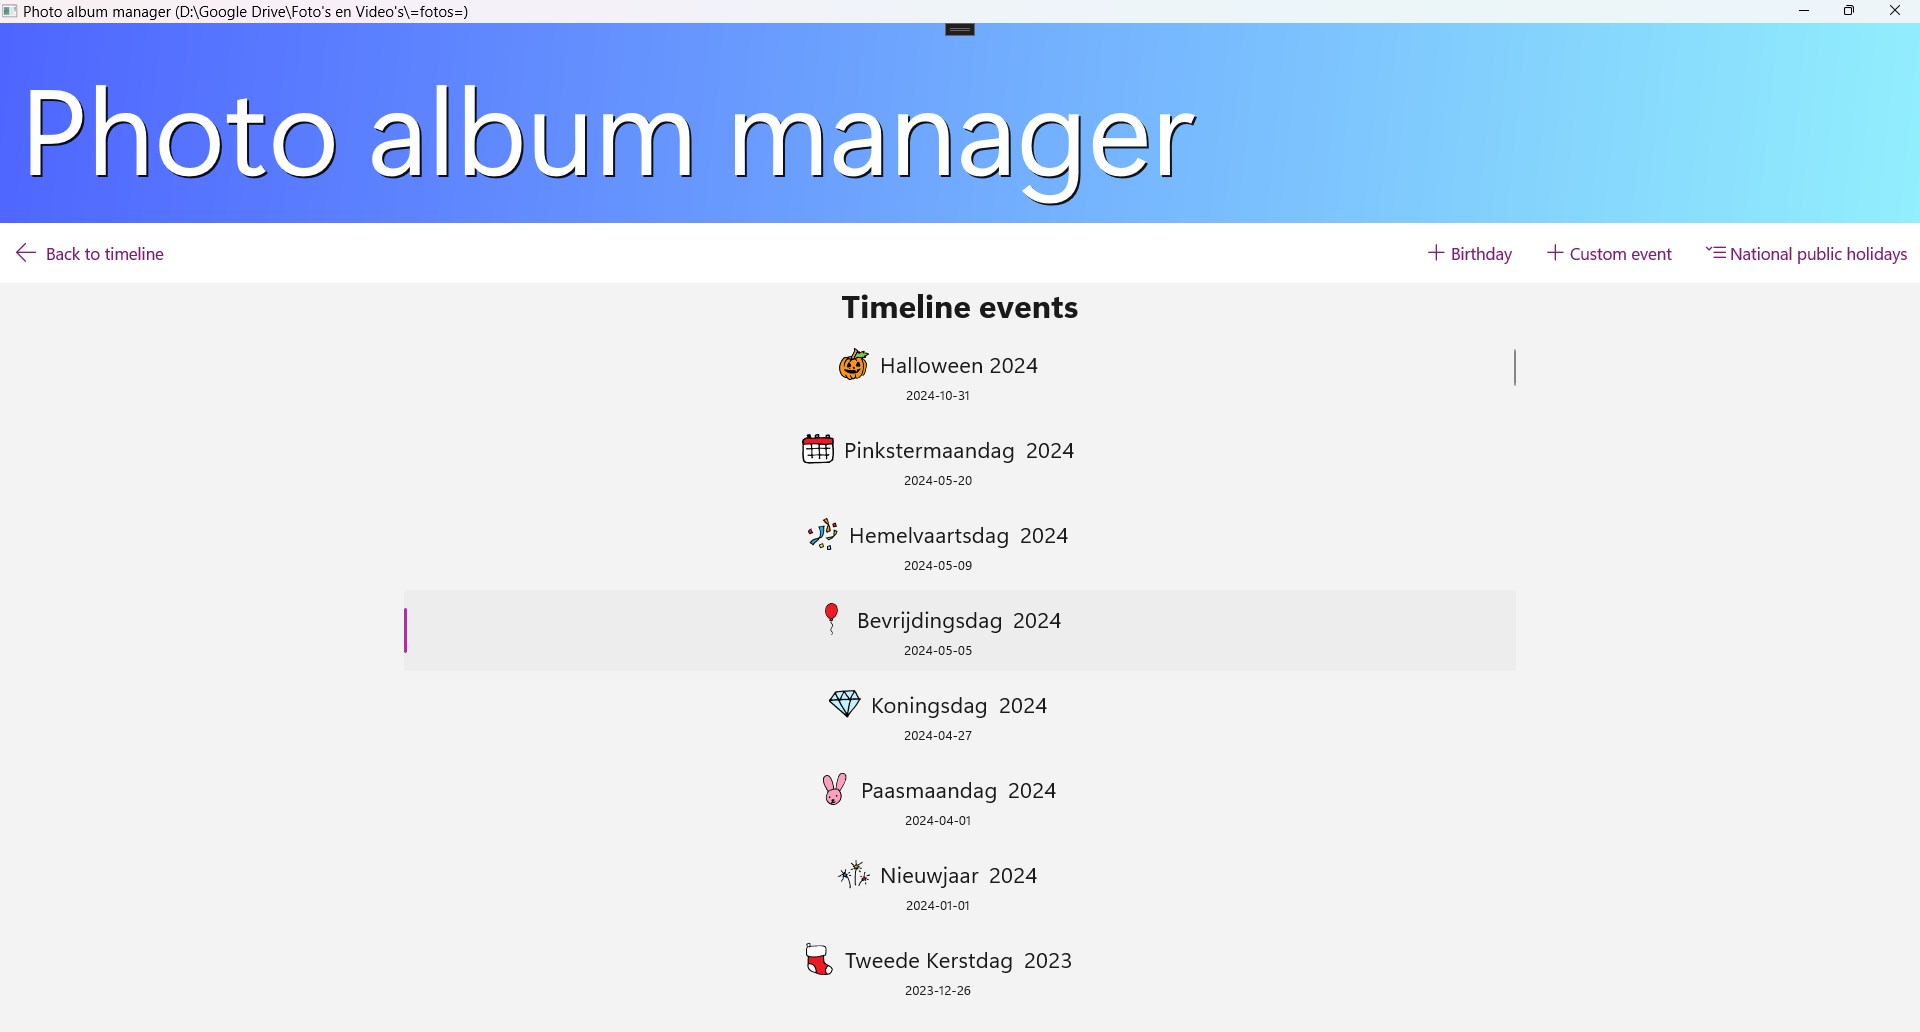Open the Paasmaandag 2024 entry

959,801
